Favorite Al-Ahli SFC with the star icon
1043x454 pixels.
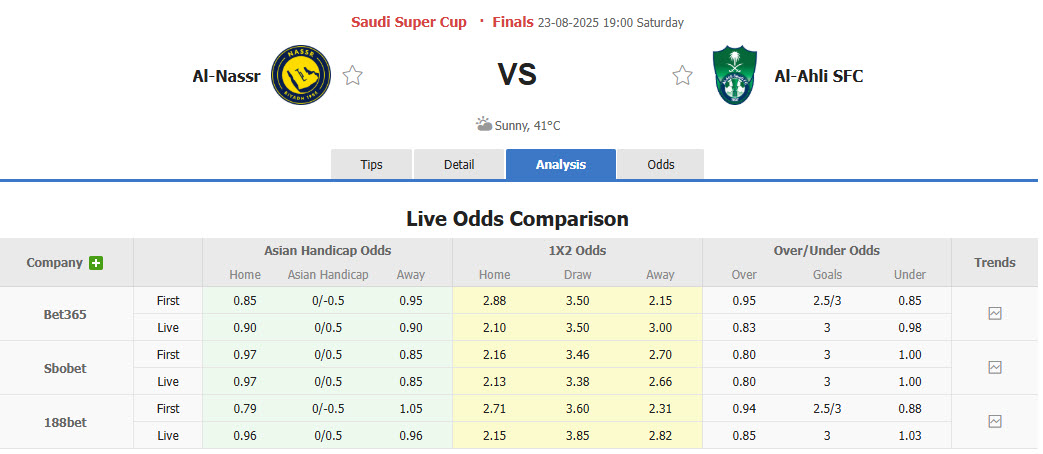pos(682,76)
